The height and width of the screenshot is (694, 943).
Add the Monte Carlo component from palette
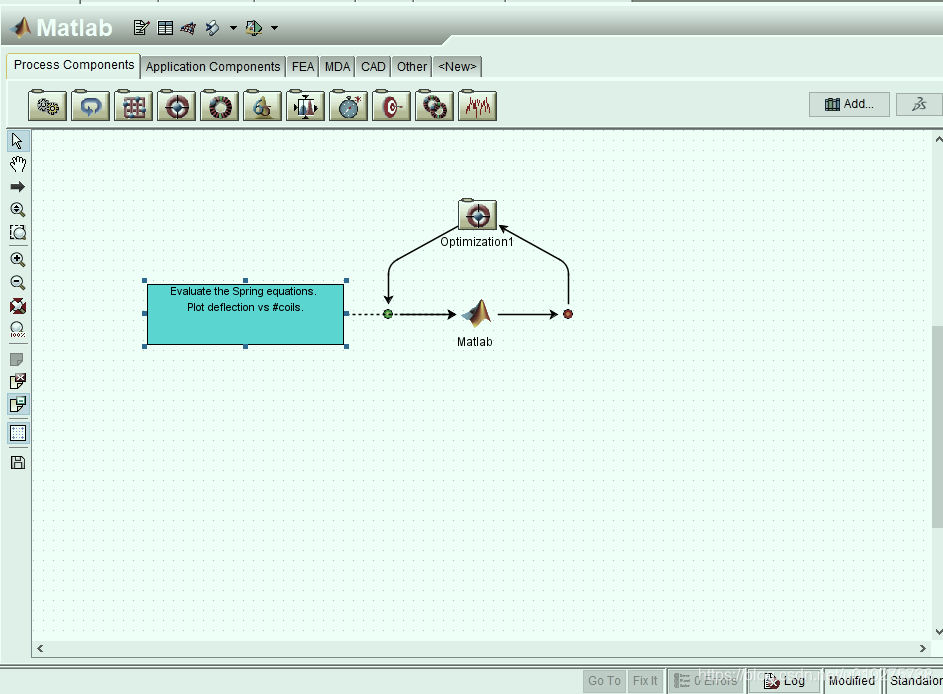click(220, 106)
